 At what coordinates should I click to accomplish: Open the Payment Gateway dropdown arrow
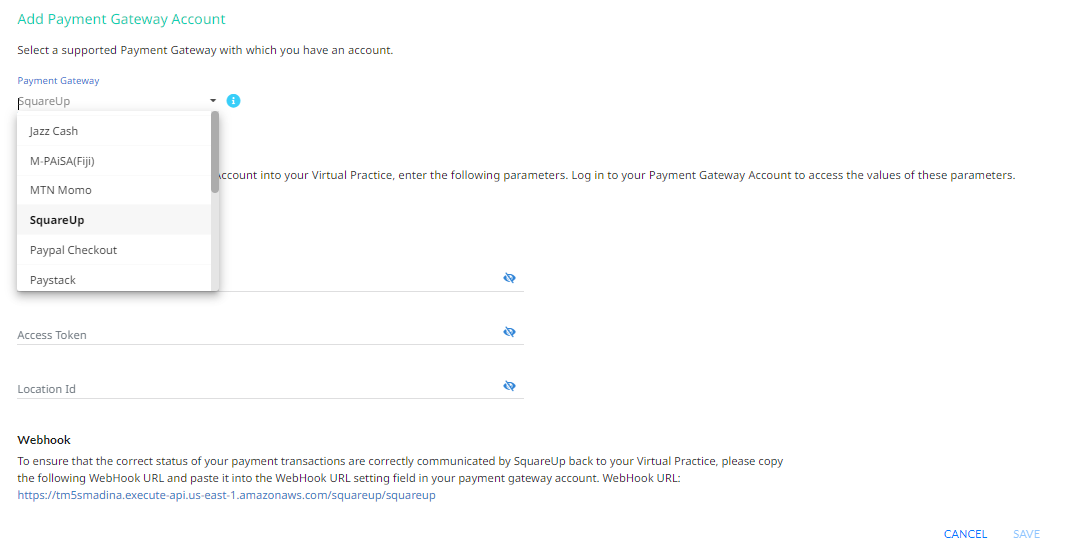[213, 101]
